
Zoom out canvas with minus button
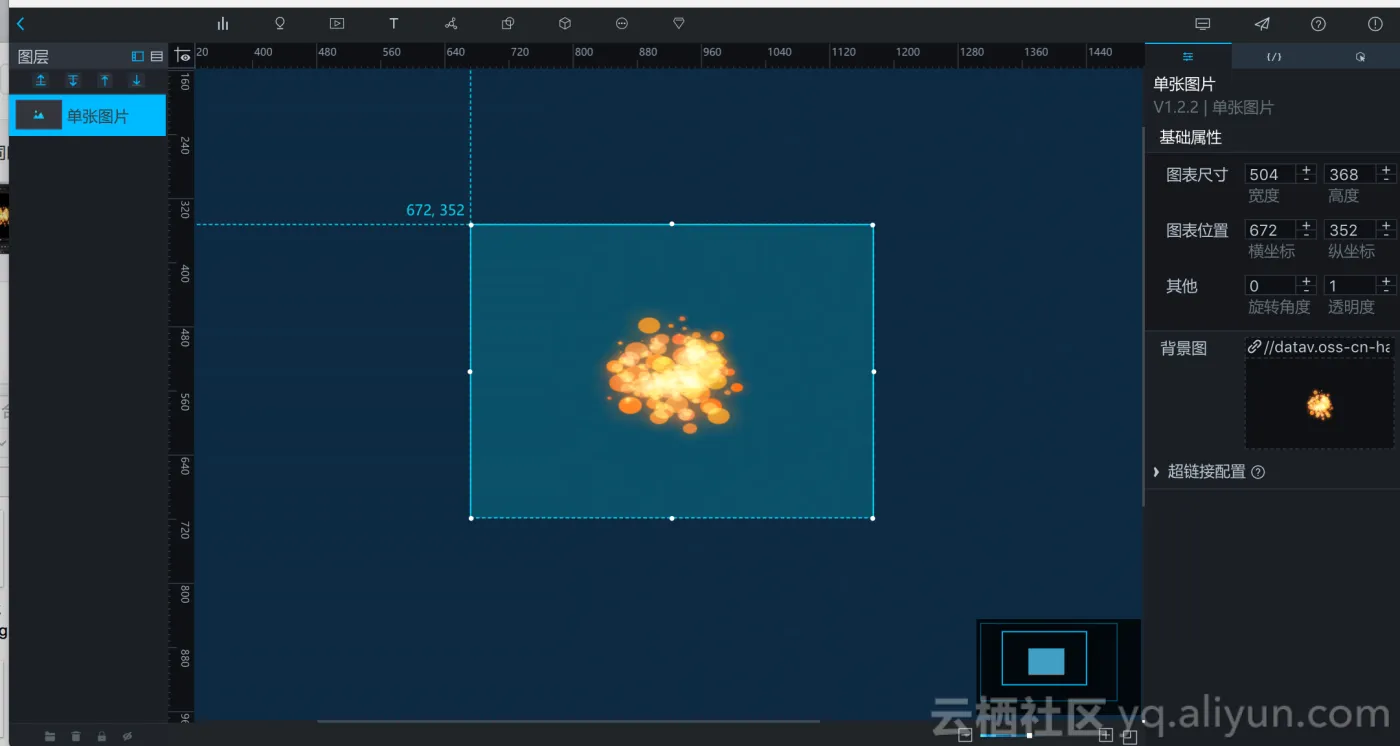point(965,735)
